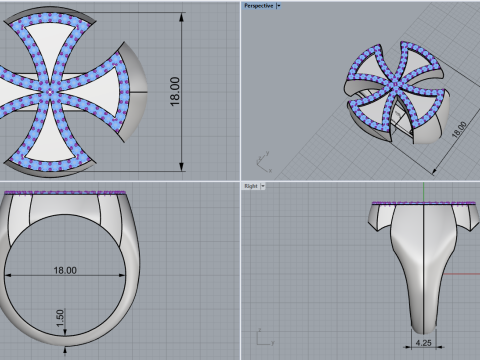Open the Right viewport dropdown arrow
The width and height of the screenshot is (480, 360).
coord(263,186)
